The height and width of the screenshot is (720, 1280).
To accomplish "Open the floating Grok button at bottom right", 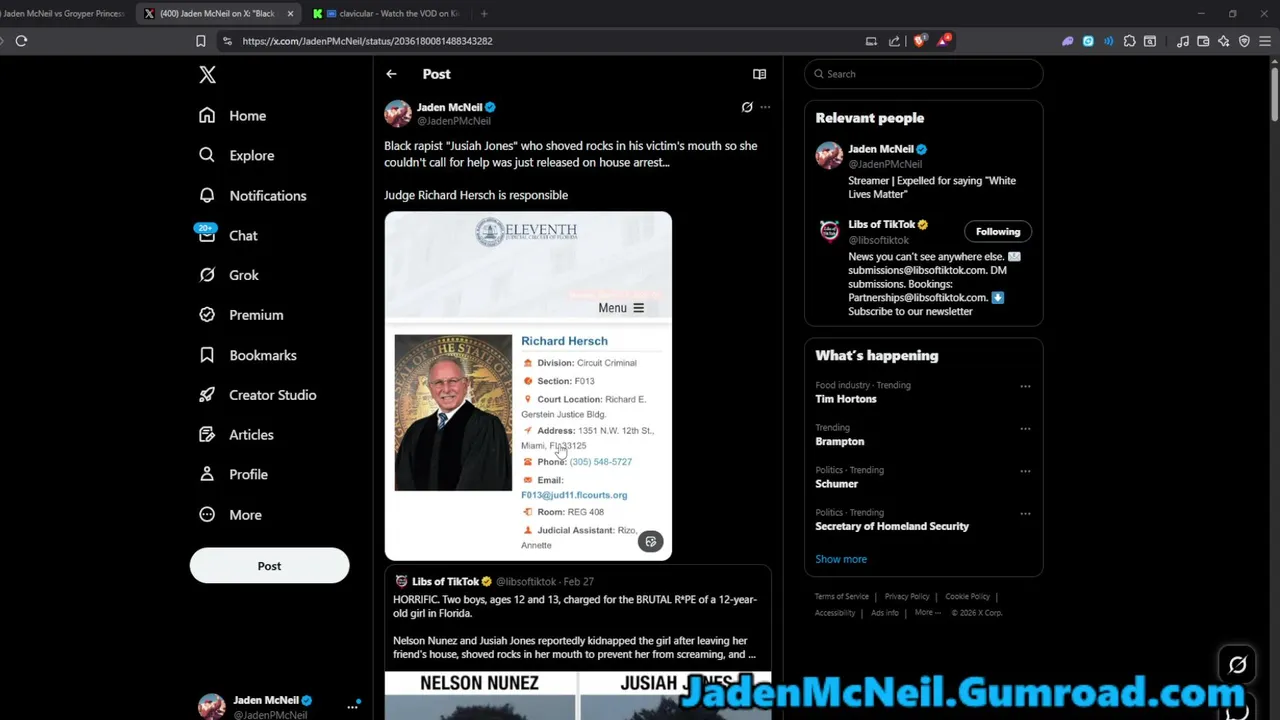I will point(1237,665).
